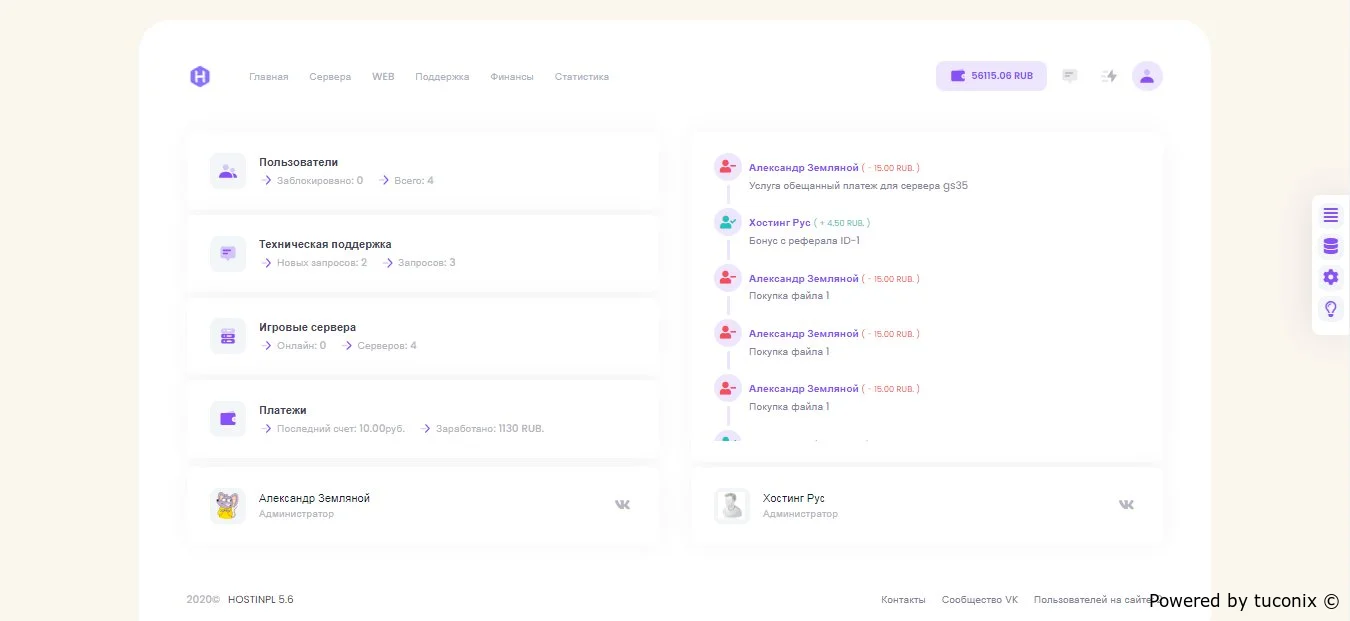Click VK icon next to Хостинг Рус
Screen dimensions: 1350x621
coord(1126,505)
